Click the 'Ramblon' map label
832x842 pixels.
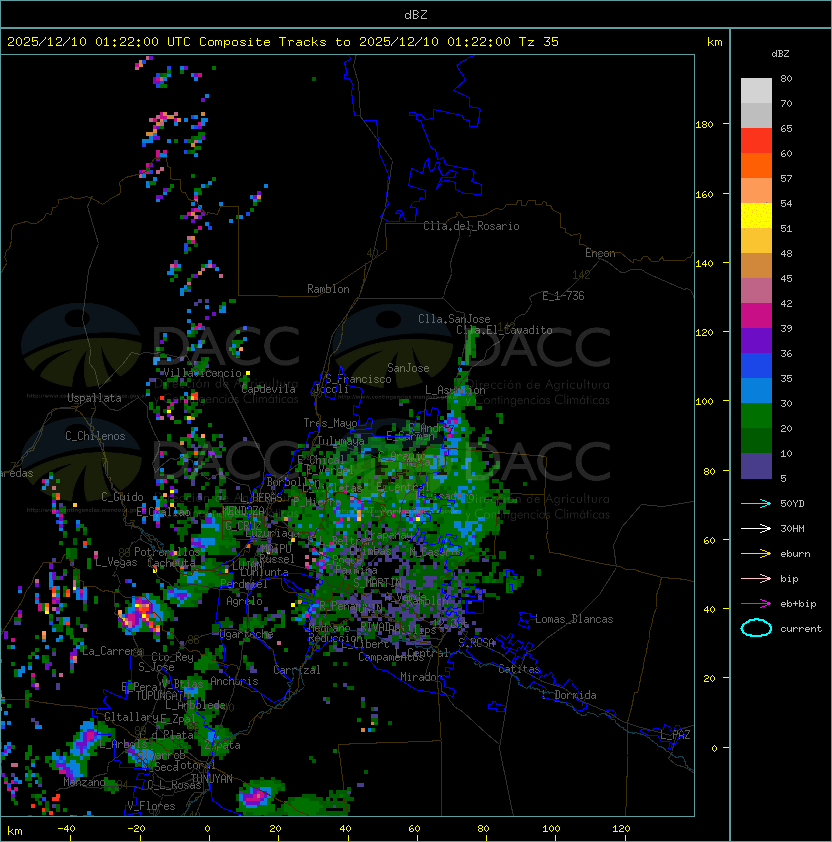pyautogui.click(x=328, y=289)
